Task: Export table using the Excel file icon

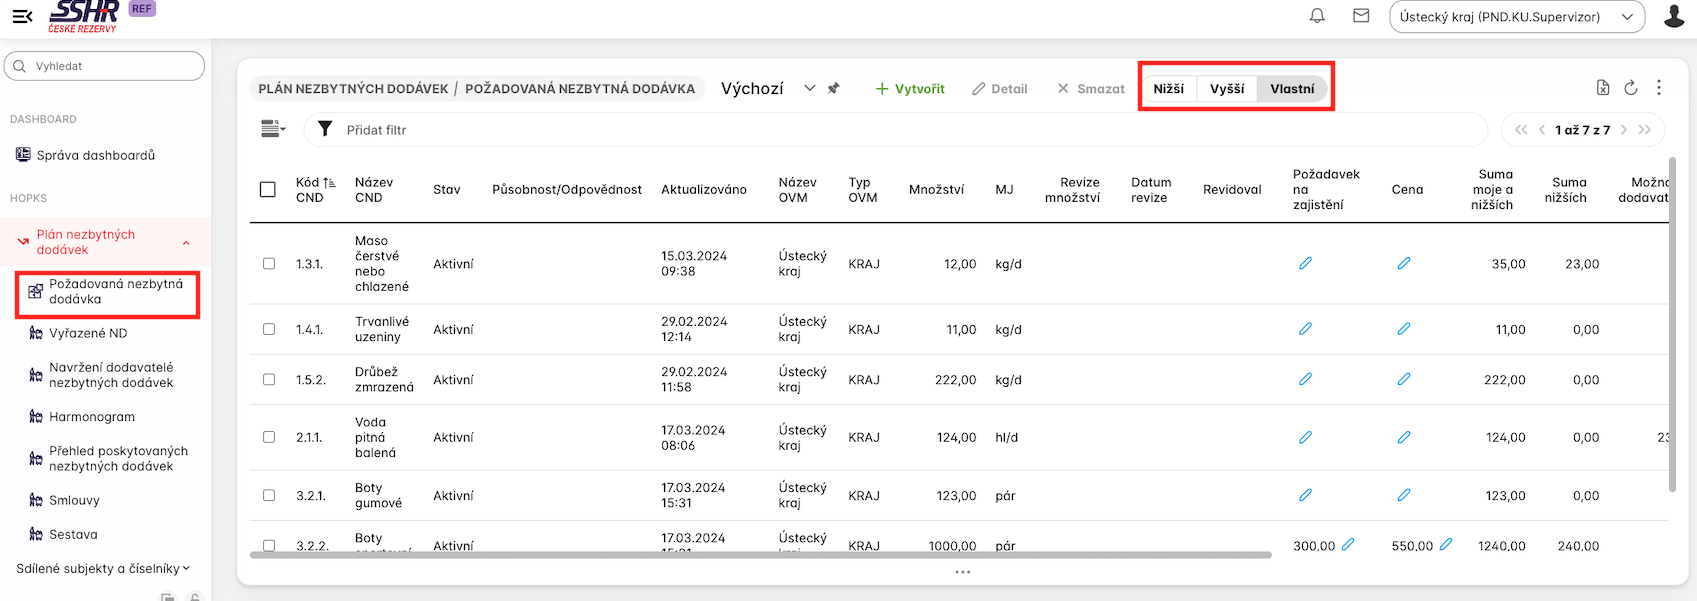Action: pos(1603,88)
